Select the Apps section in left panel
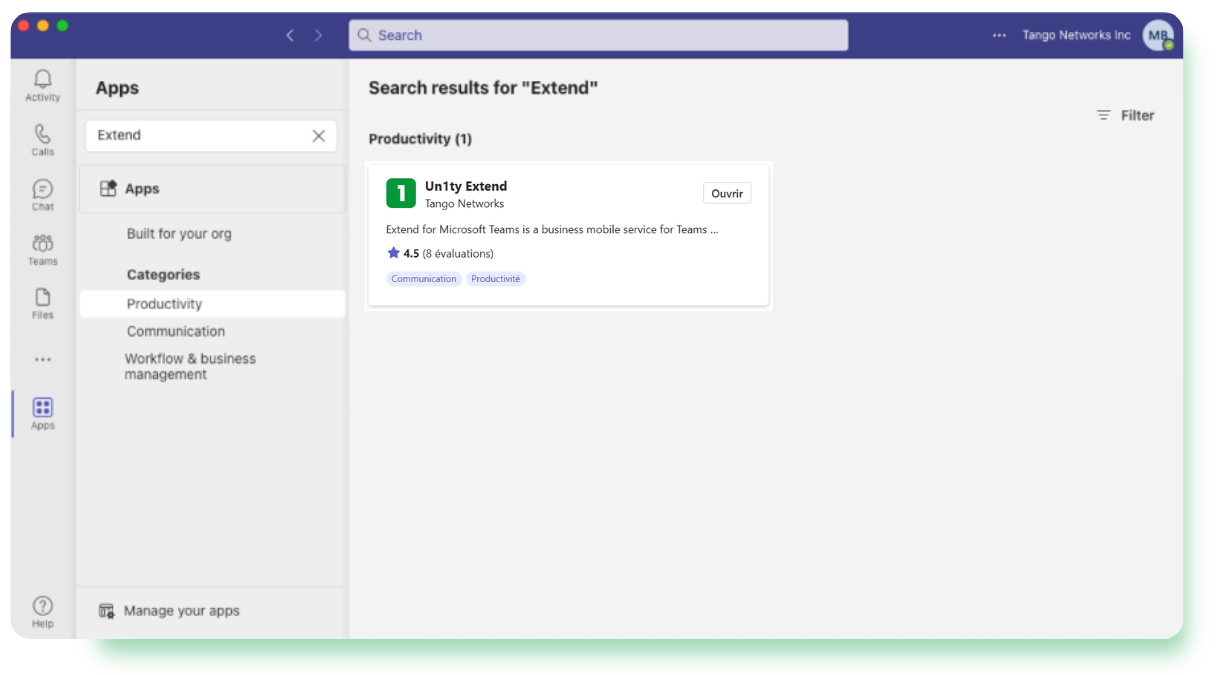The width and height of the screenshot is (1218, 675). [x=212, y=189]
